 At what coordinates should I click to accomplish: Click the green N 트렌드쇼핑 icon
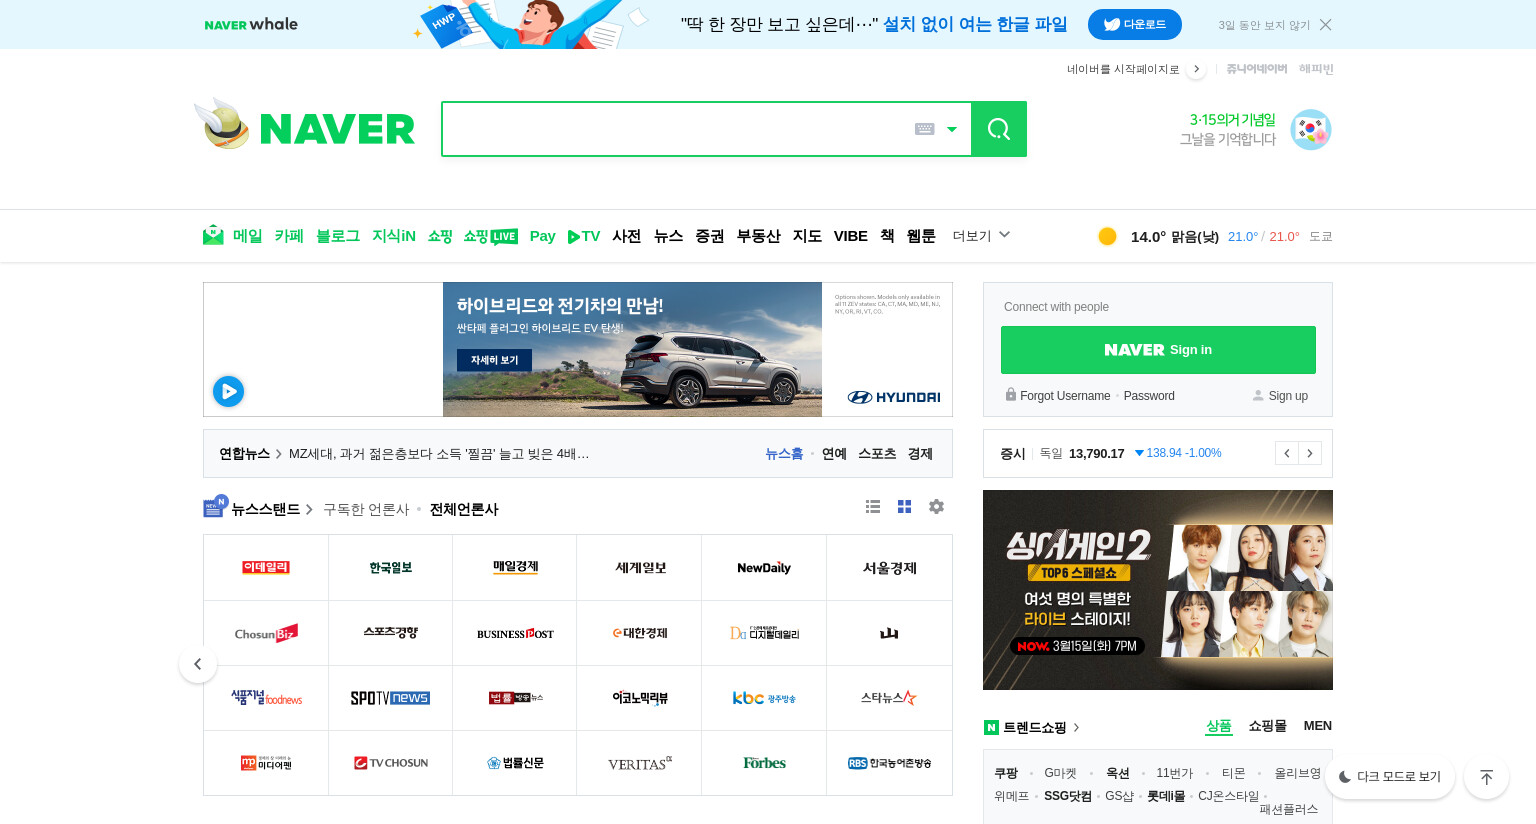(991, 727)
